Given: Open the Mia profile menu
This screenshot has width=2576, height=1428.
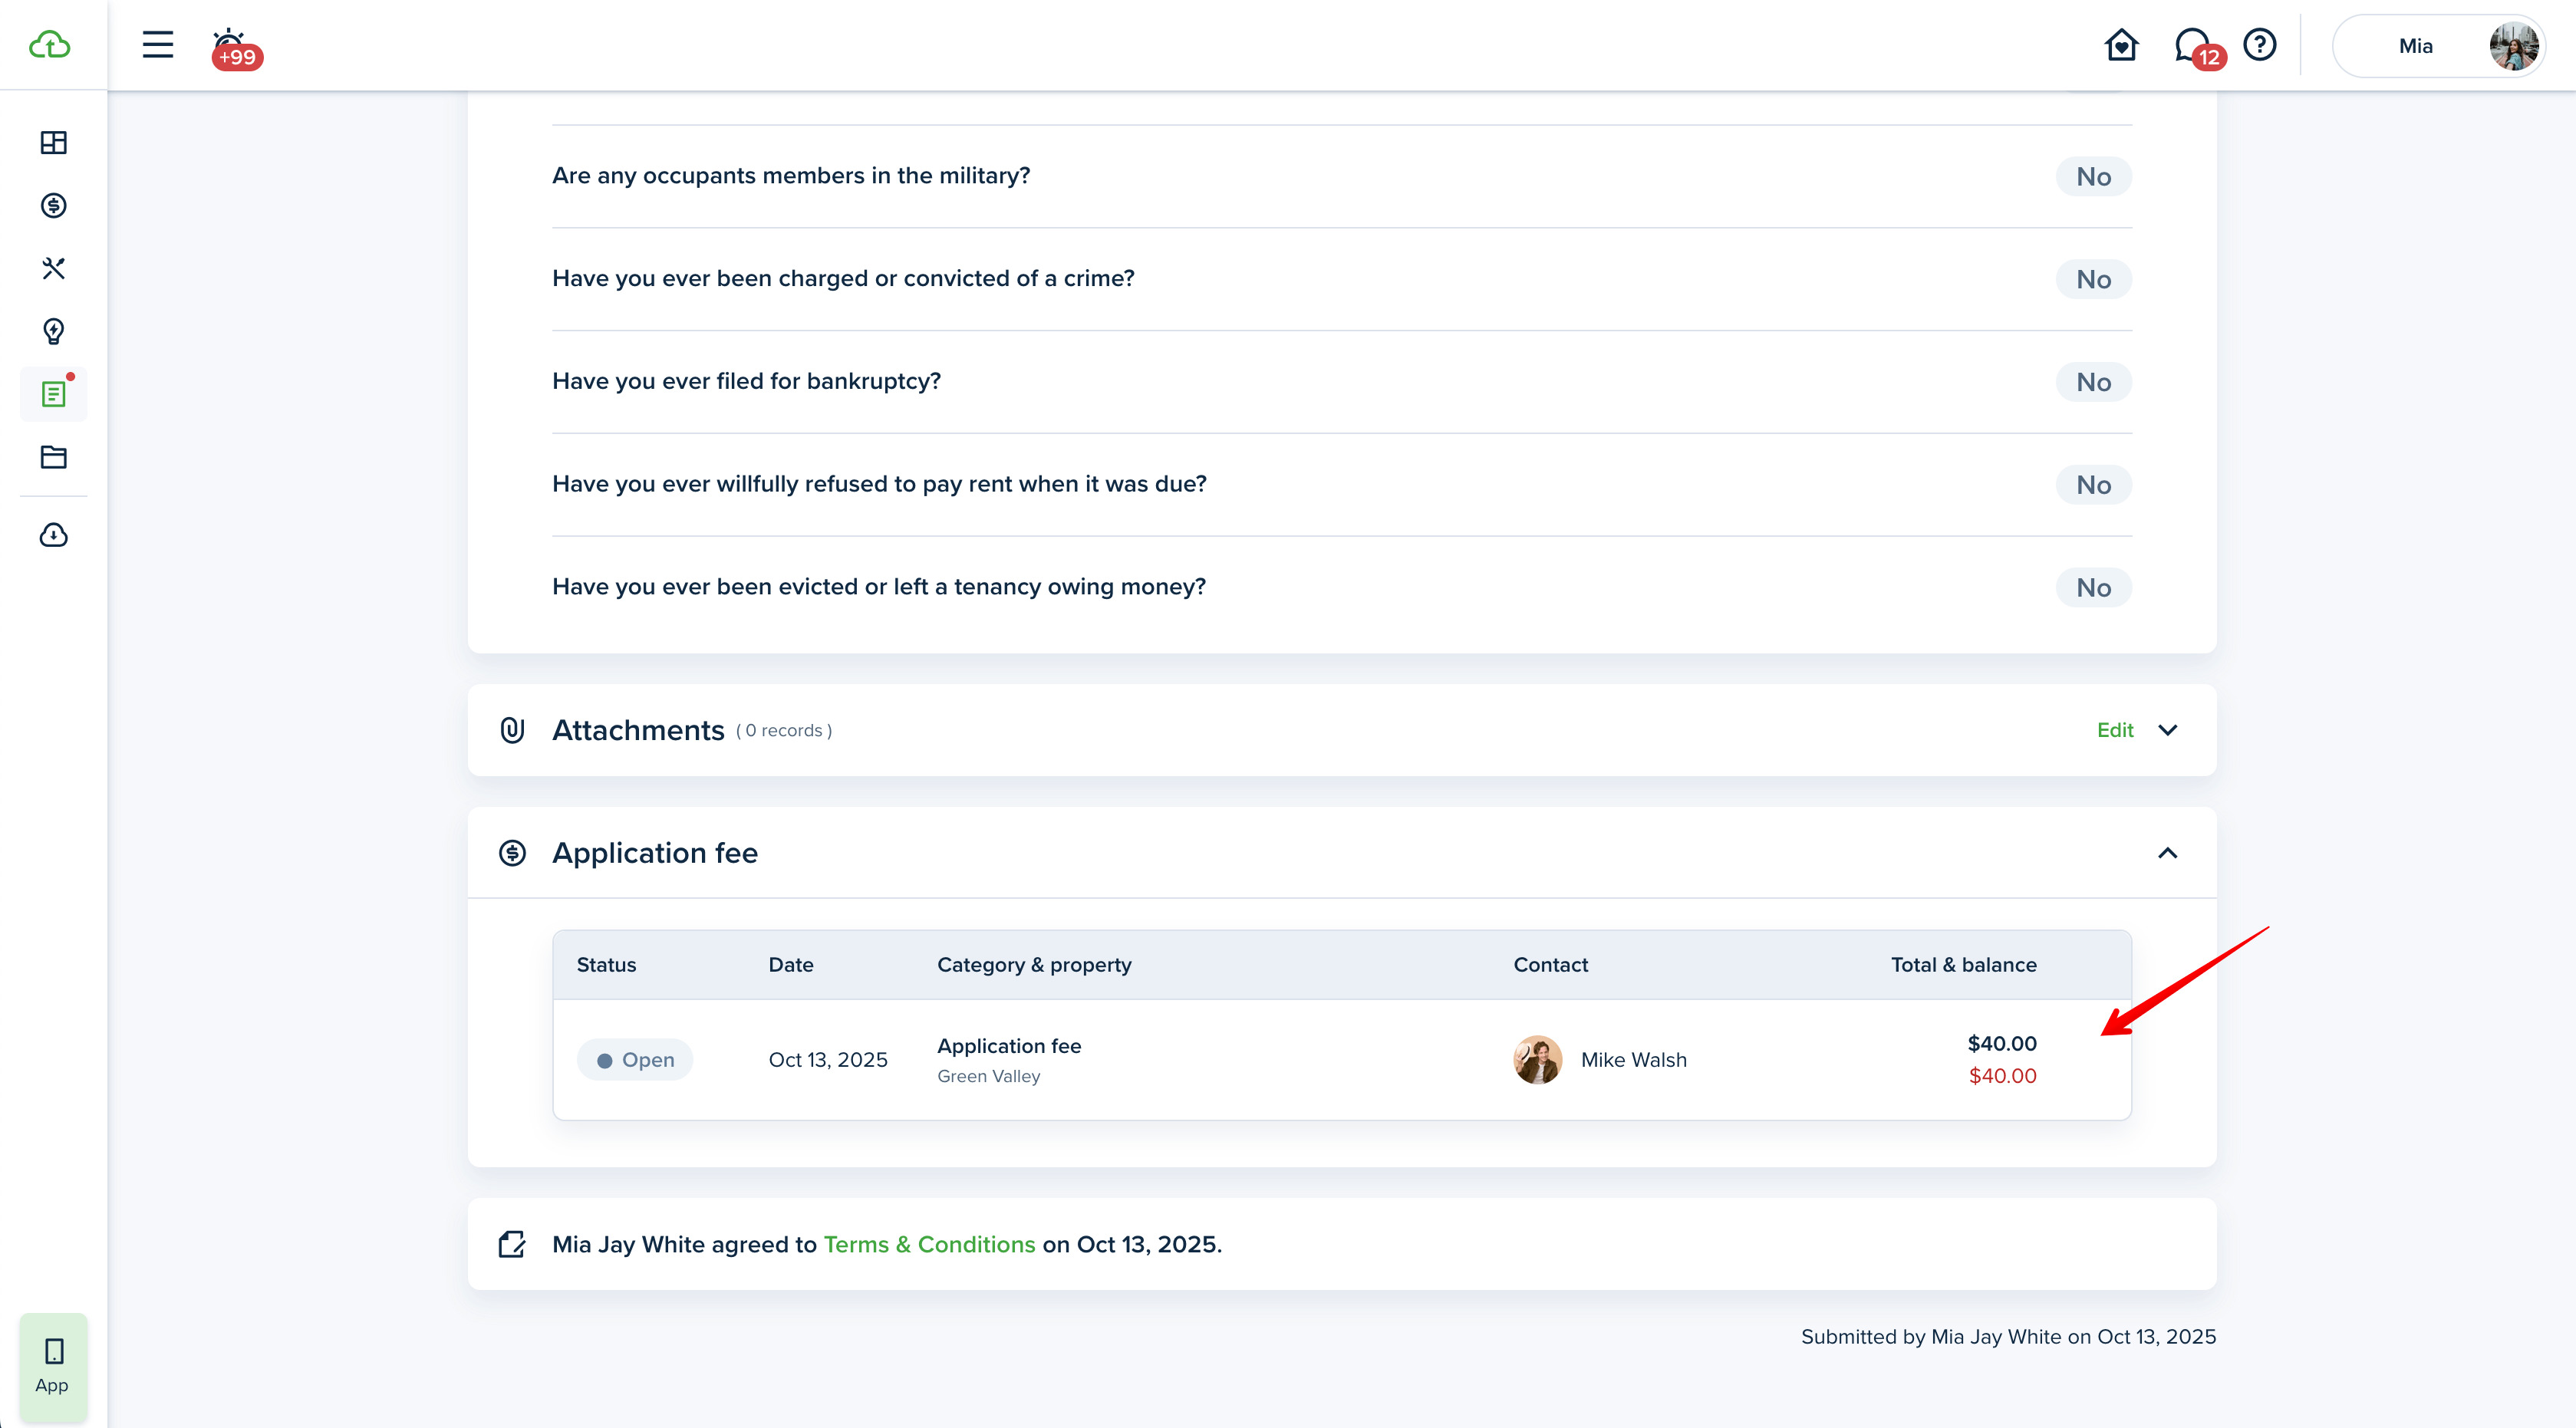Looking at the screenshot, I should (x=2437, y=46).
